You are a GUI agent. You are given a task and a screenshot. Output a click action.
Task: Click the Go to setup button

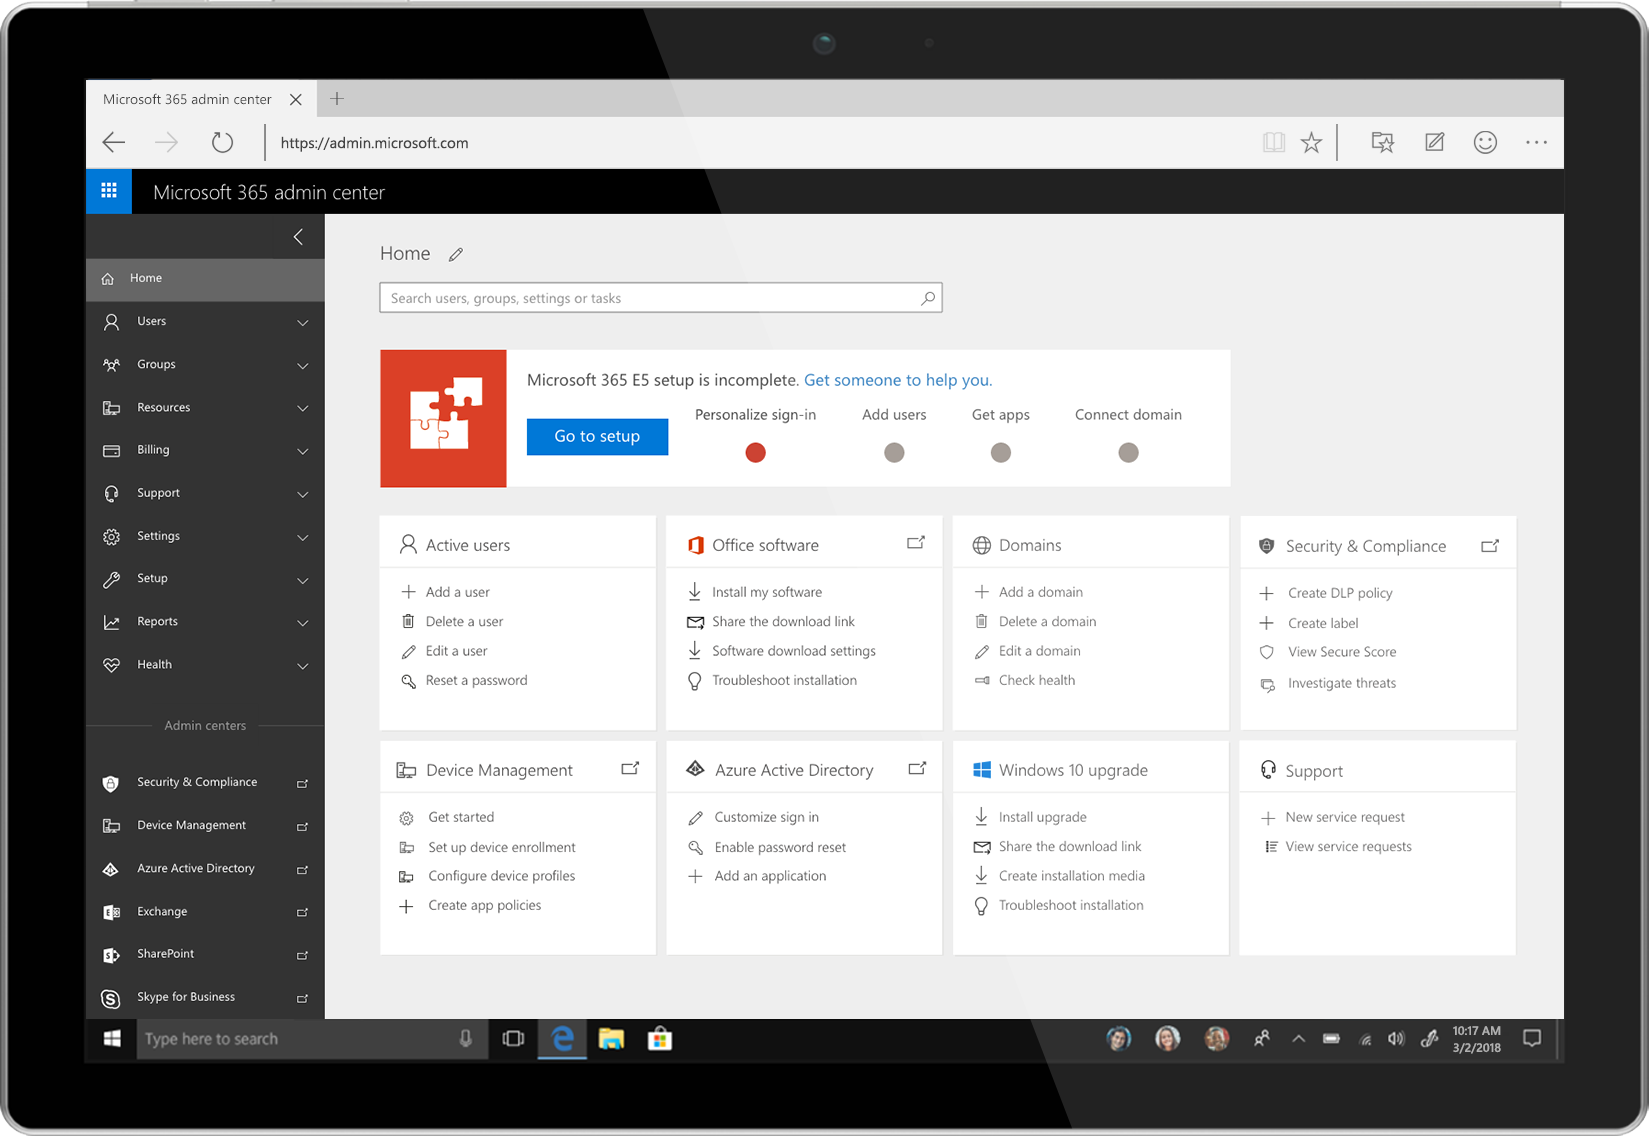pos(596,436)
